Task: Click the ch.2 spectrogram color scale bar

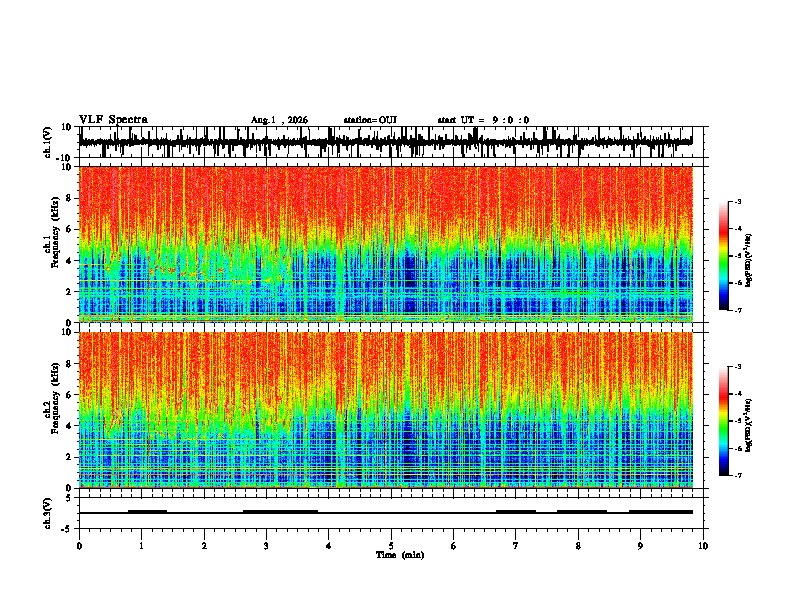Action: tap(723, 421)
